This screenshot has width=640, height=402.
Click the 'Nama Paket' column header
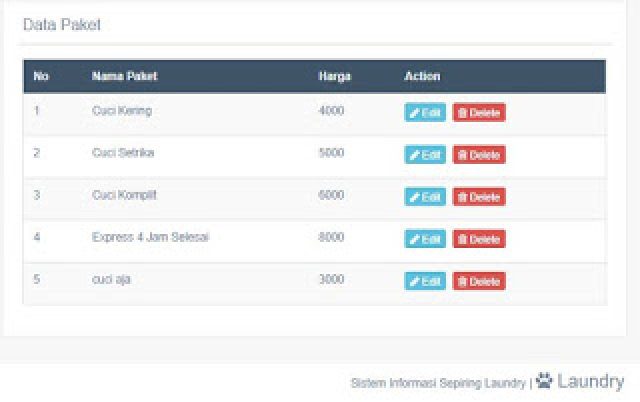tap(124, 76)
